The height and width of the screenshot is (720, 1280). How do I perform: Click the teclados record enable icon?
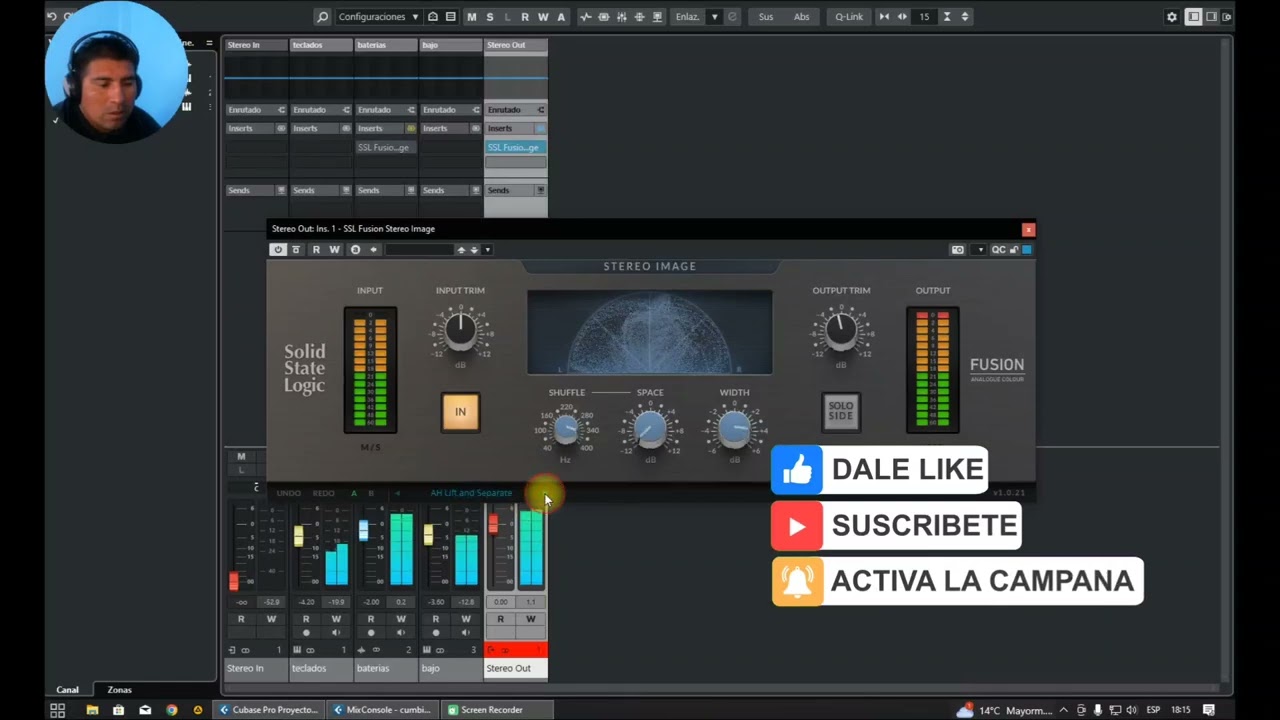pyautogui.click(x=306, y=633)
